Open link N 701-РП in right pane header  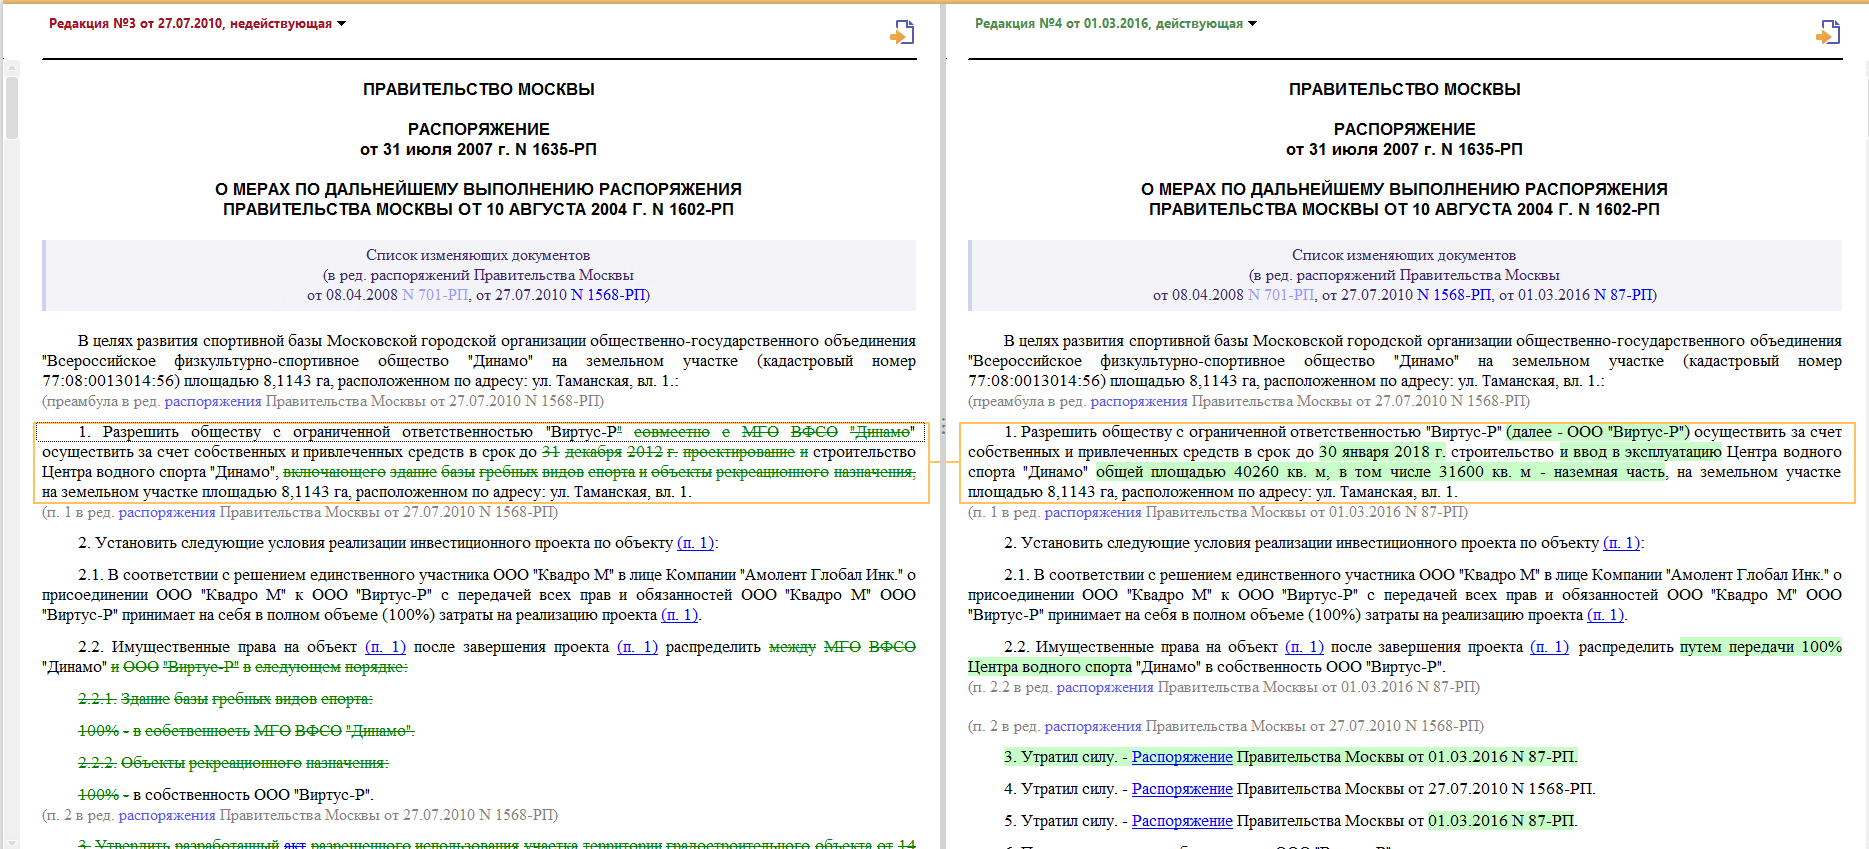(x=1281, y=295)
